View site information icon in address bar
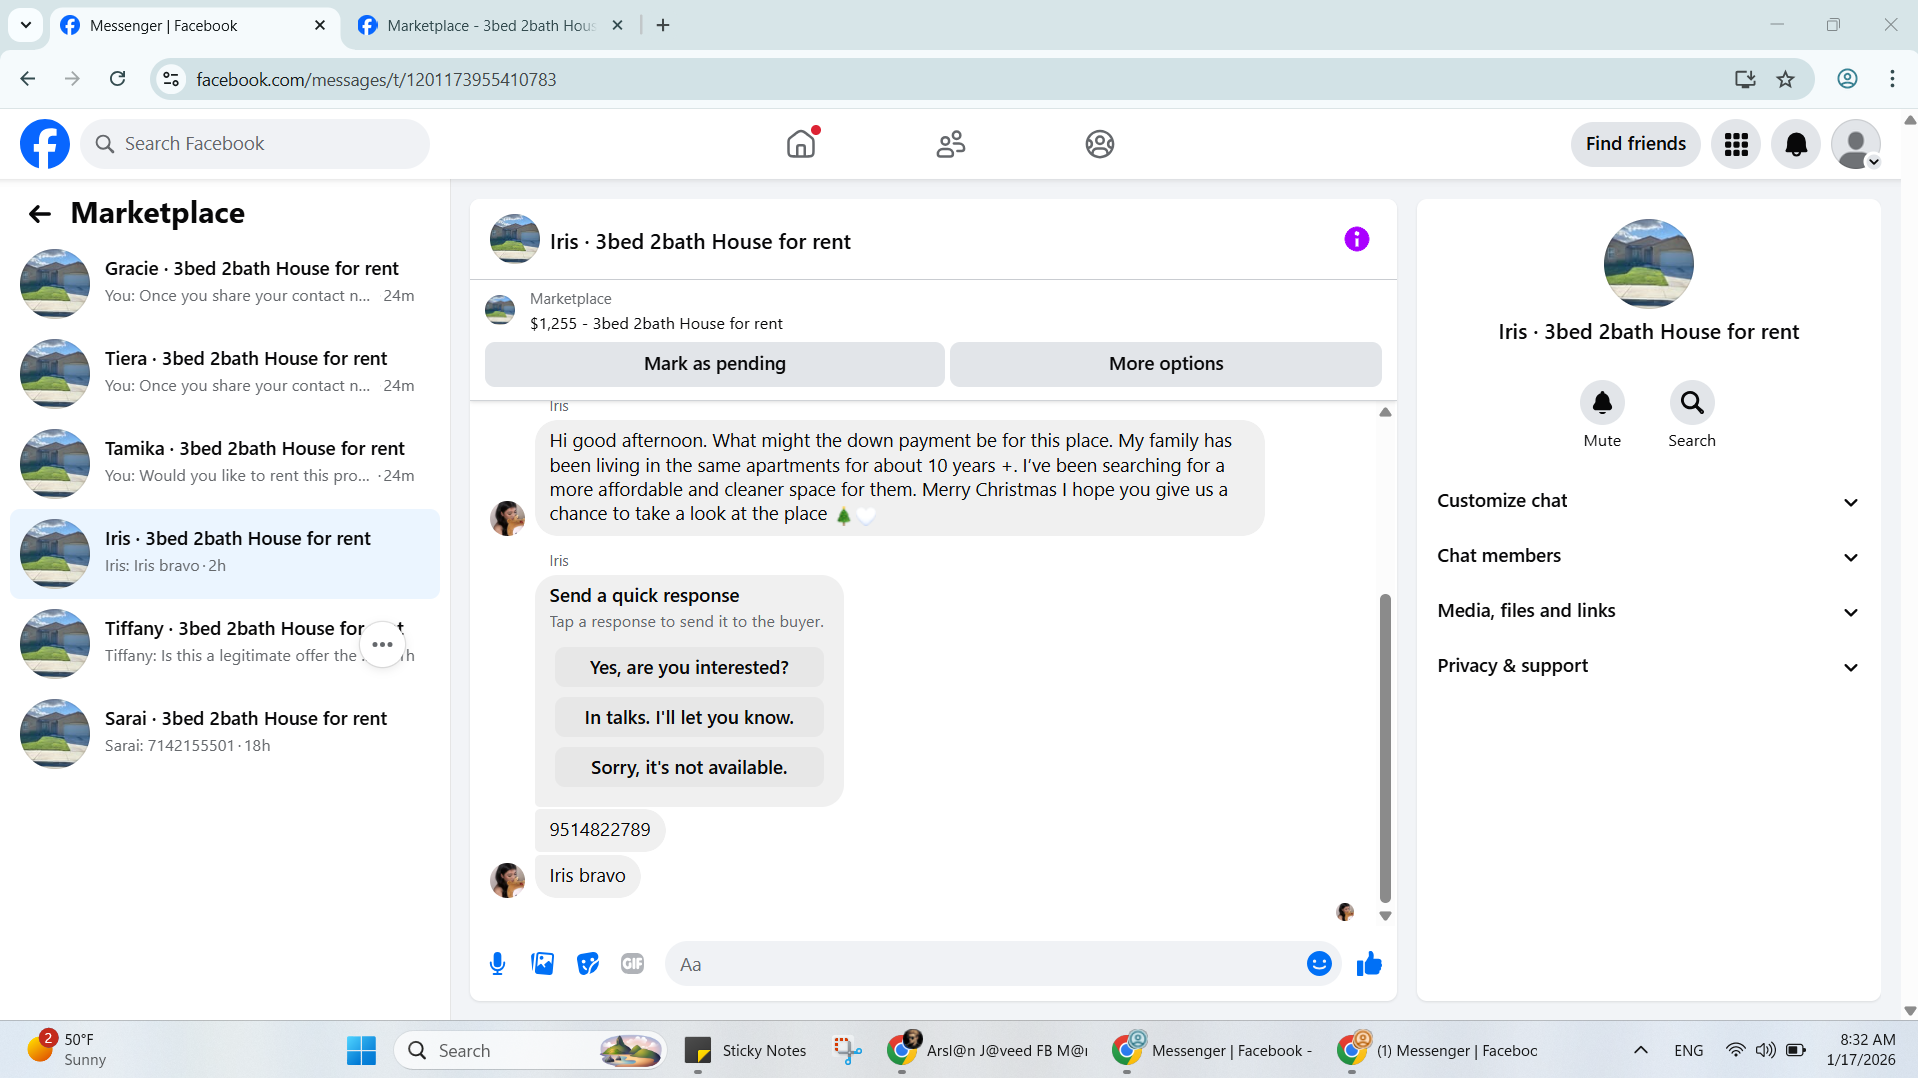 click(172, 79)
